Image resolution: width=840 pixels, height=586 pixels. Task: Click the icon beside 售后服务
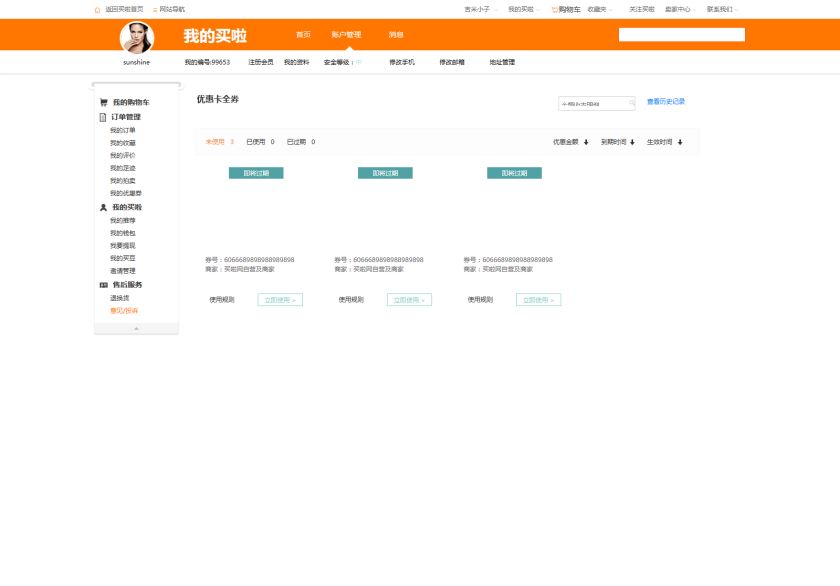click(103, 285)
